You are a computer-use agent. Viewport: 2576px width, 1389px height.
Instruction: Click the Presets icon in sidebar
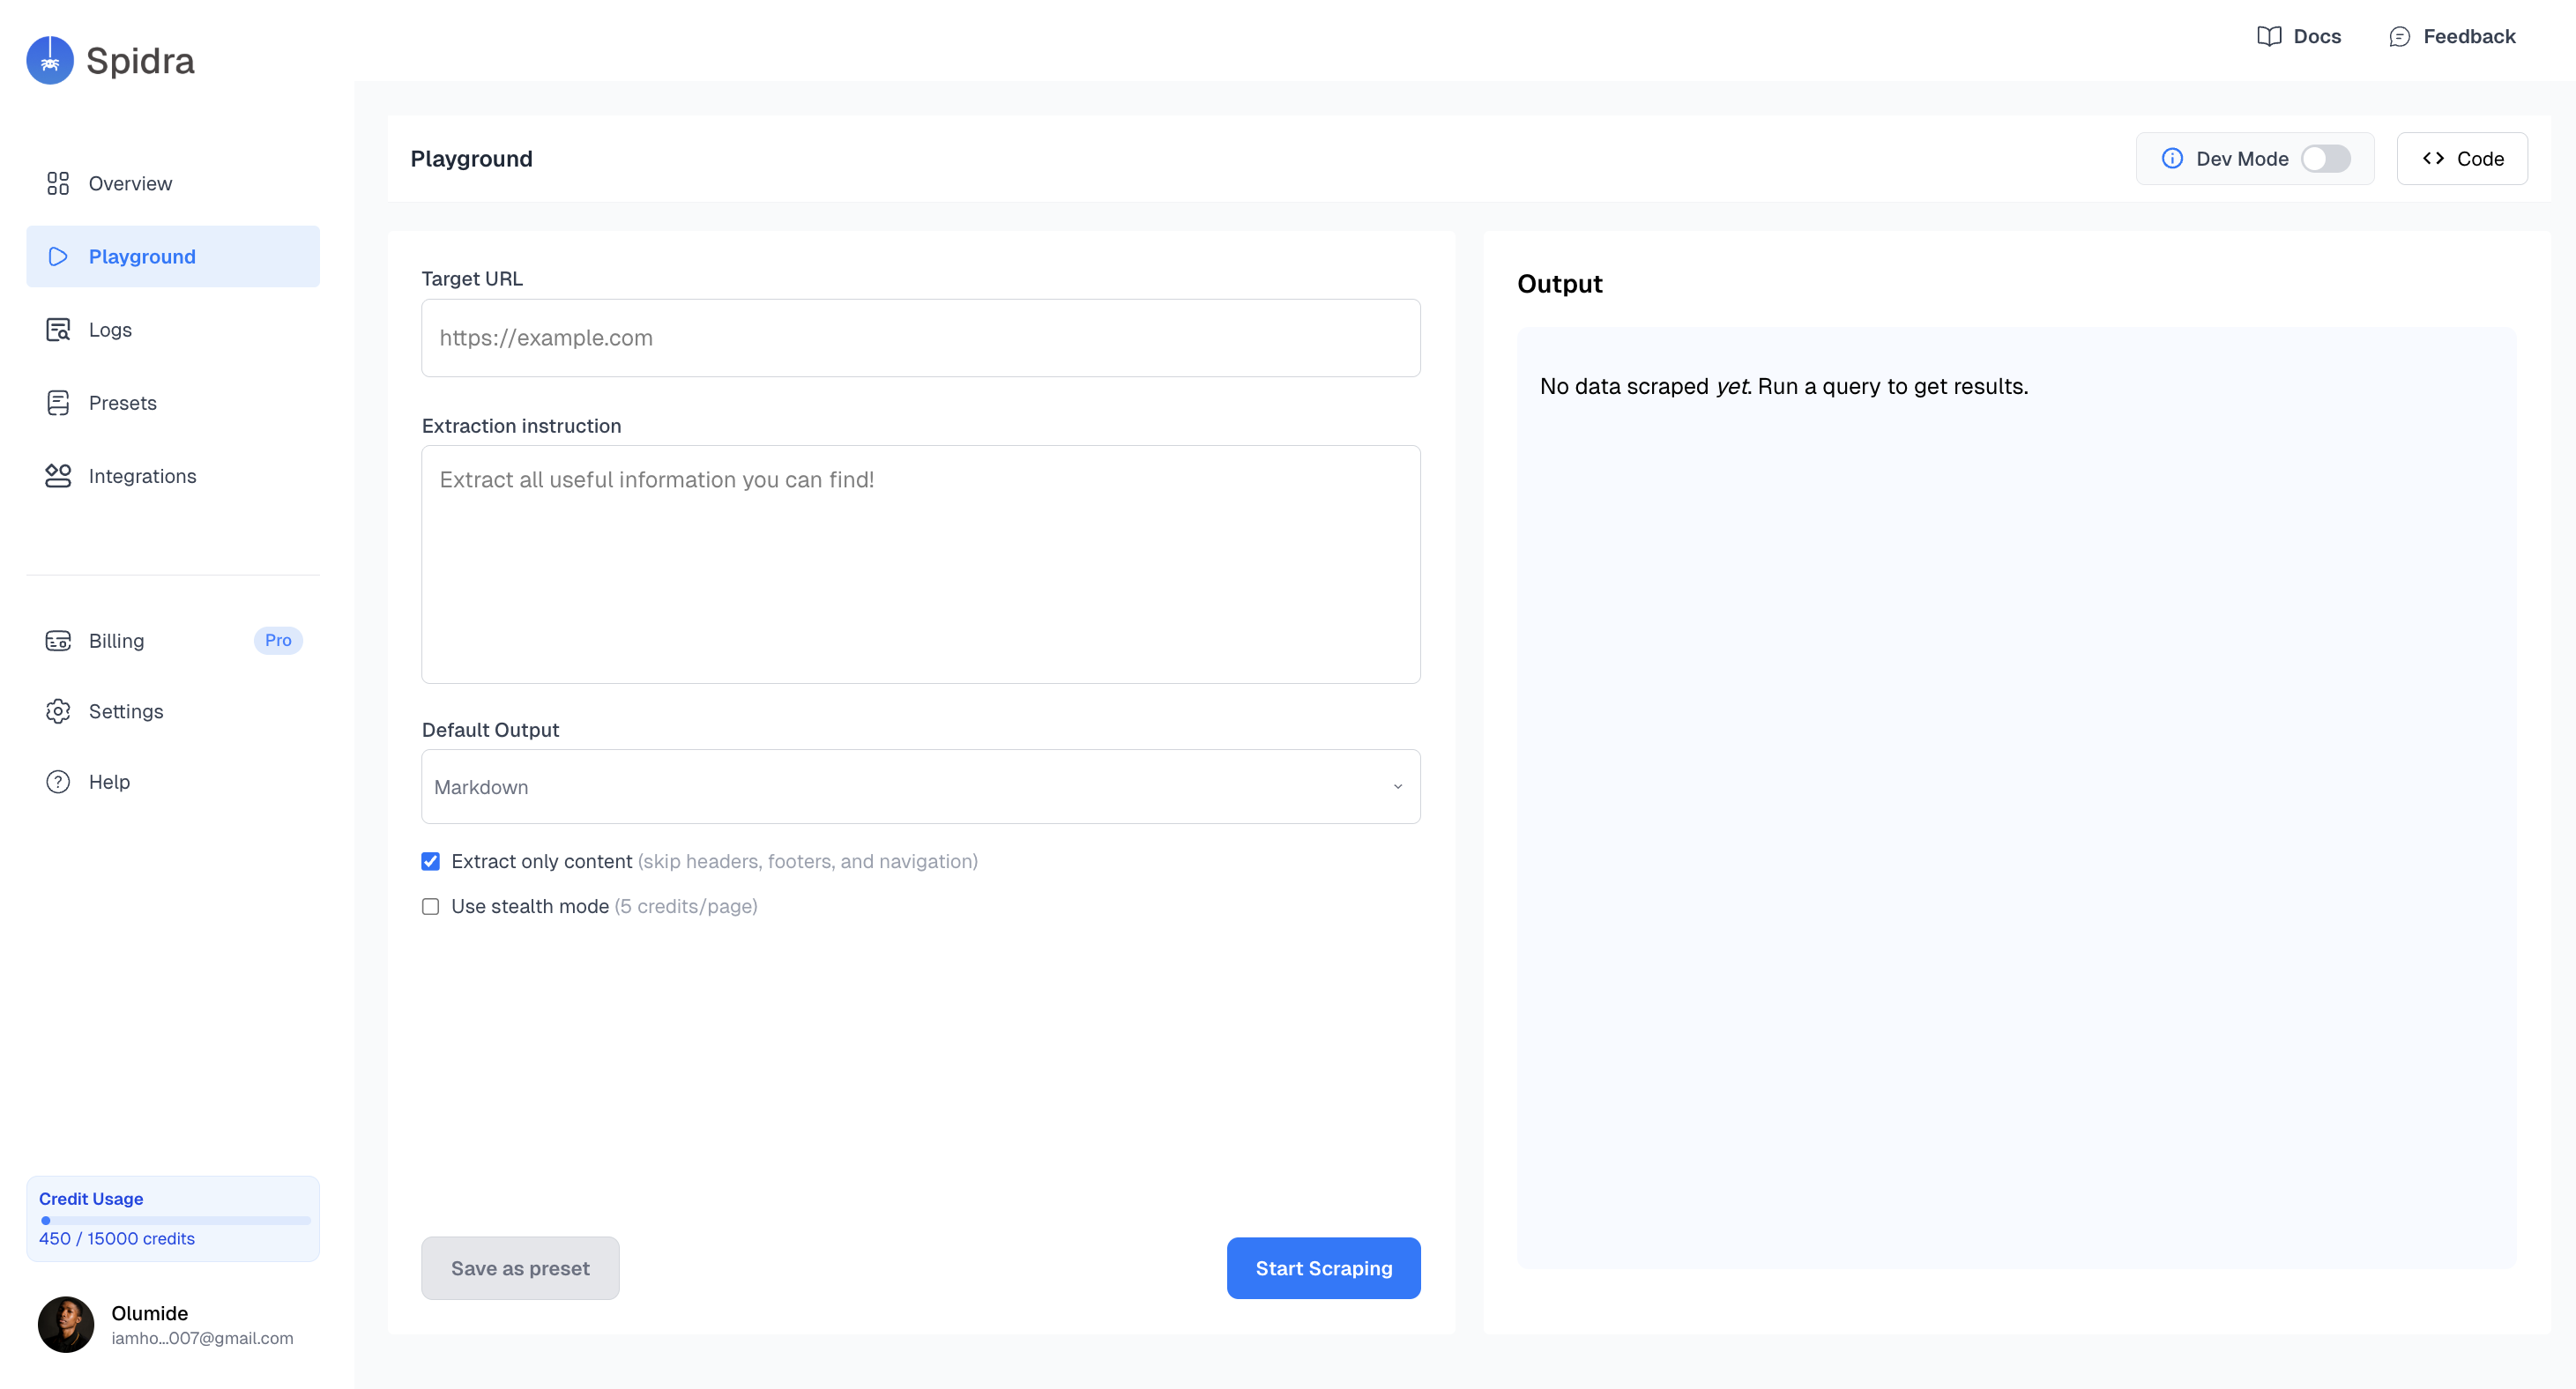(58, 403)
